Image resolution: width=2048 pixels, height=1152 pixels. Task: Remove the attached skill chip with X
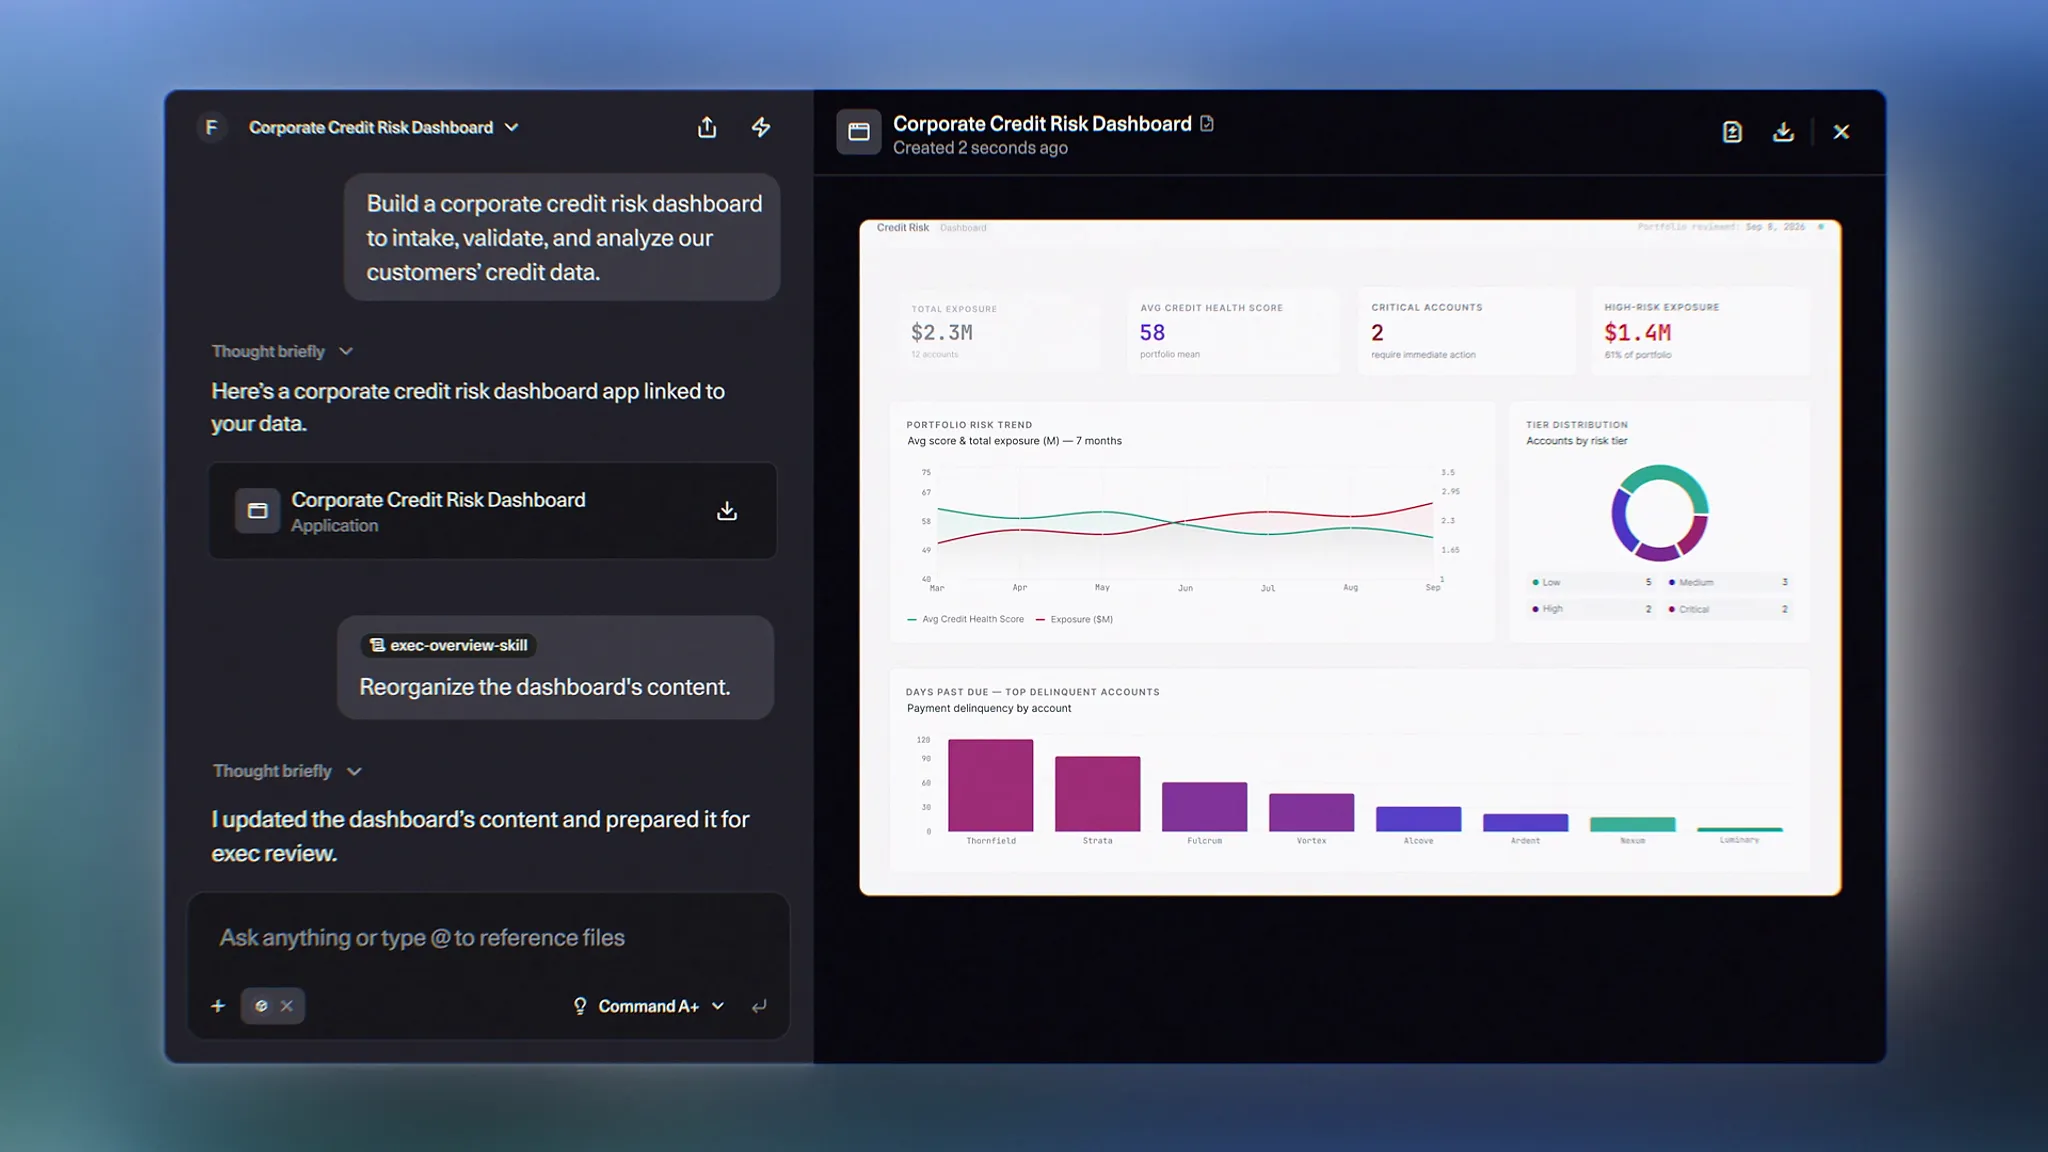(287, 1006)
